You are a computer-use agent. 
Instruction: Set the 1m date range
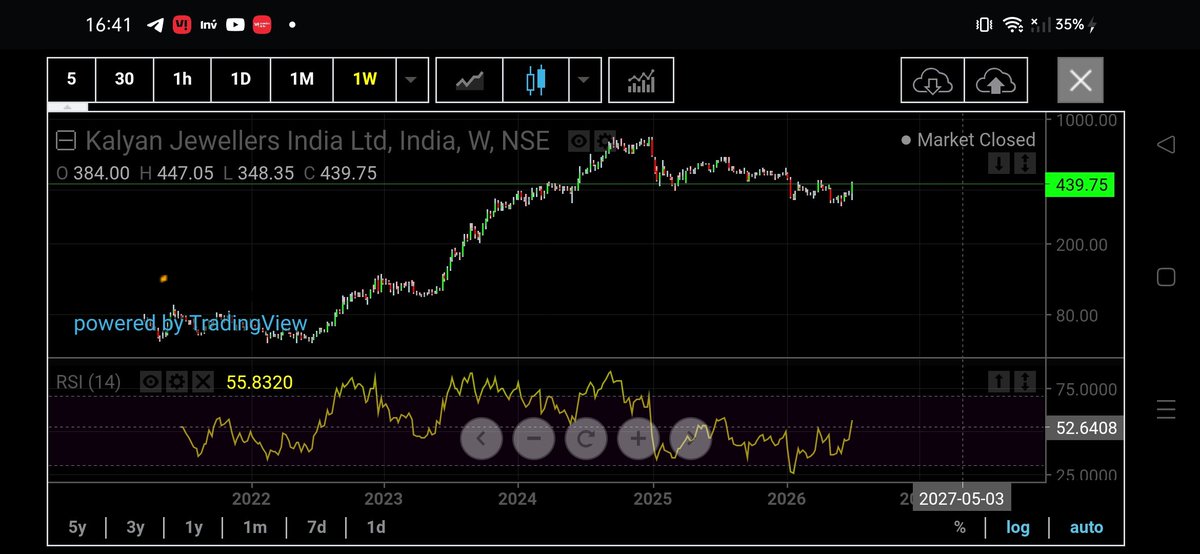[x=255, y=527]
